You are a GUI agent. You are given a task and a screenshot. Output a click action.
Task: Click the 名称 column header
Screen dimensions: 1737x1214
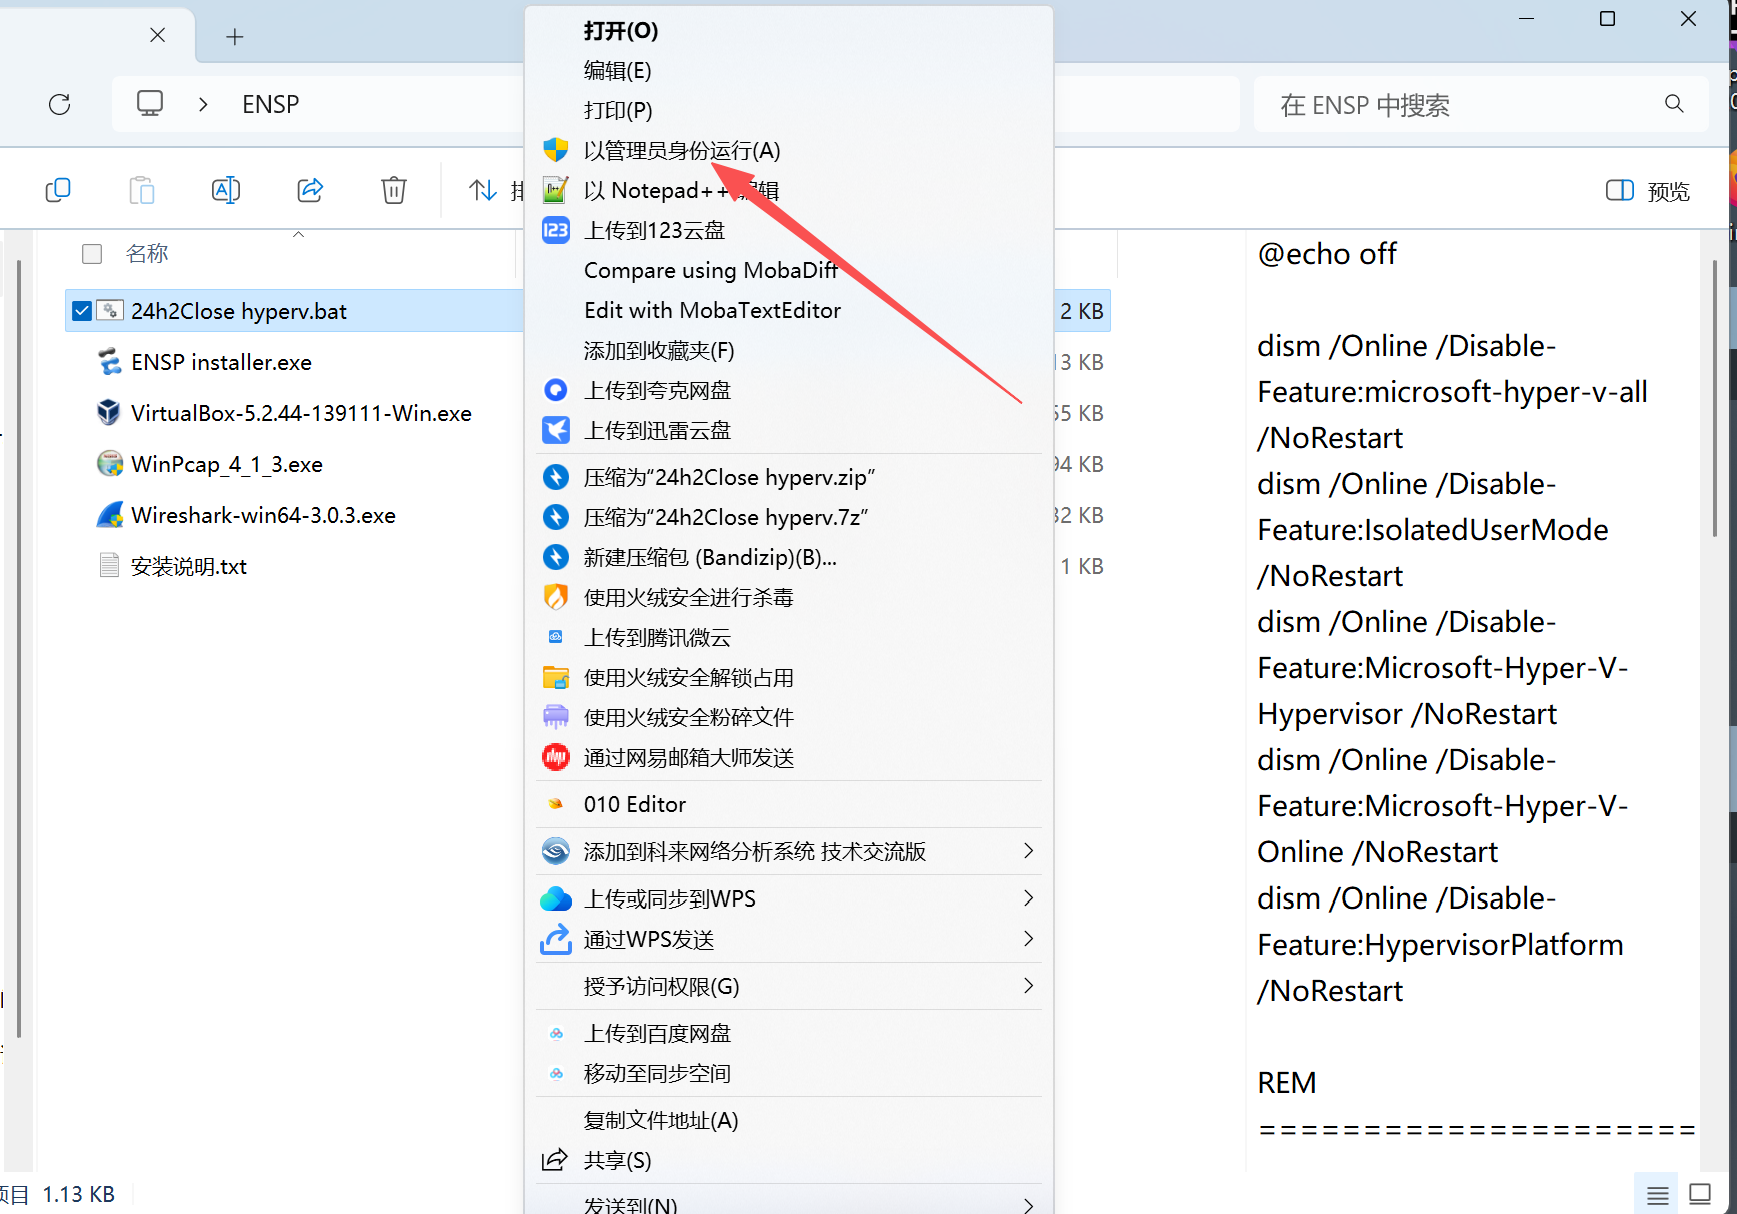(x=147, y=254)
